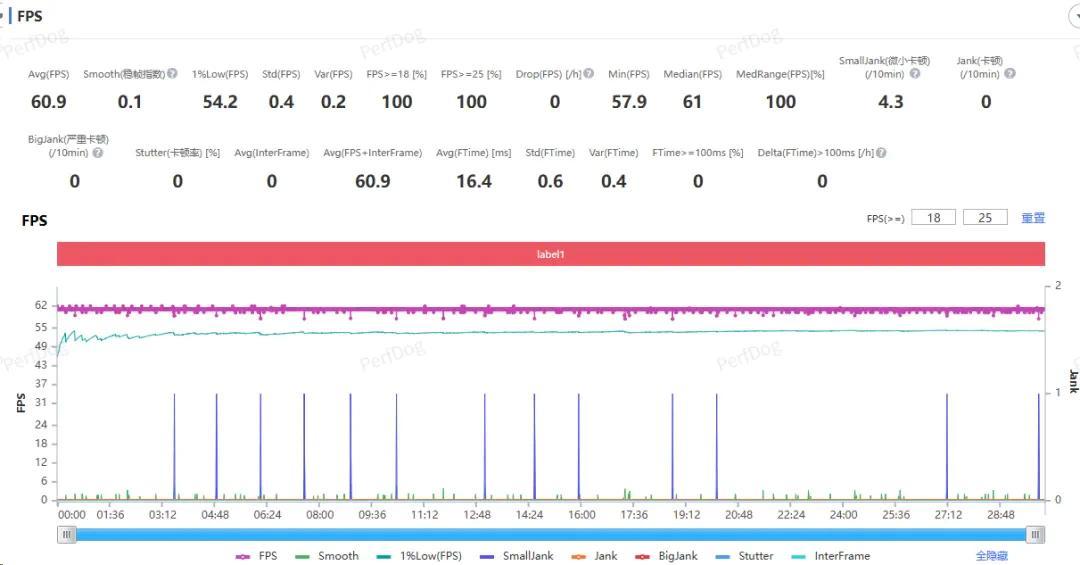Click help icon next to Jank (/10min)
This screenshot has height=565, width=1080.
[x=1010, y=74]
